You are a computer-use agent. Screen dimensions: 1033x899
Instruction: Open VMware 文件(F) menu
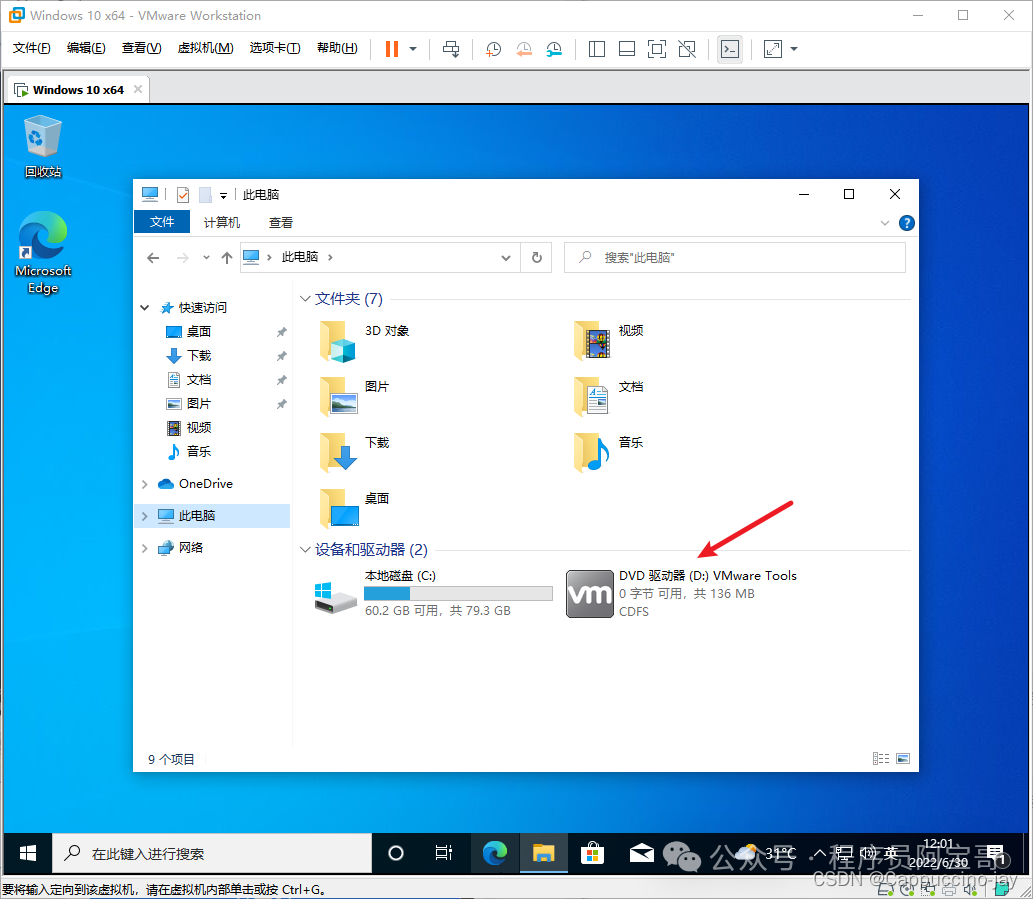coord(32,48)
